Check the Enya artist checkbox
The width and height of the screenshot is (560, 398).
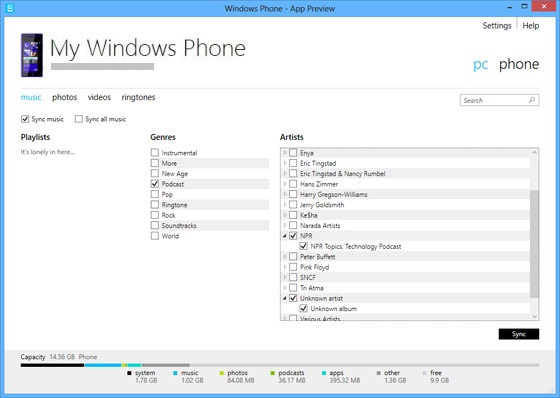coord(293,153)
